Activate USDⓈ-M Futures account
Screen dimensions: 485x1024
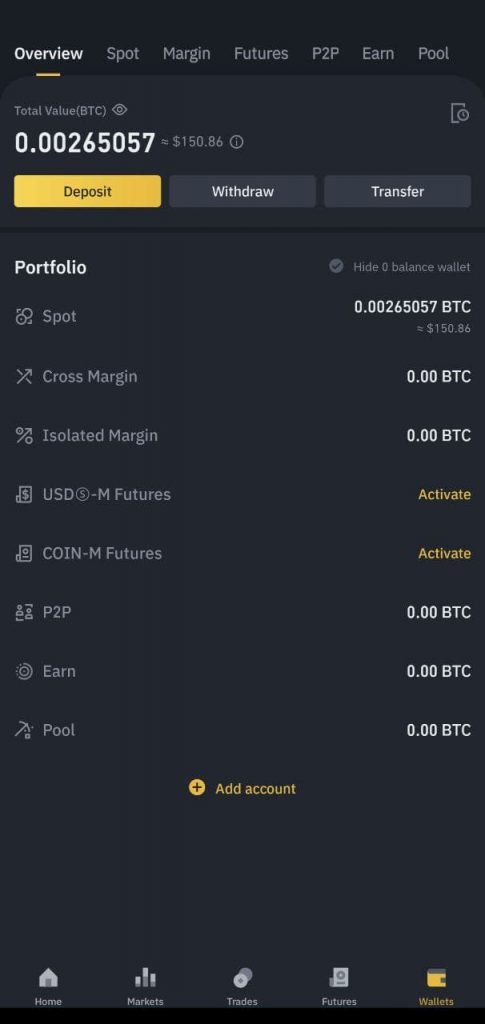coord(445,494)
